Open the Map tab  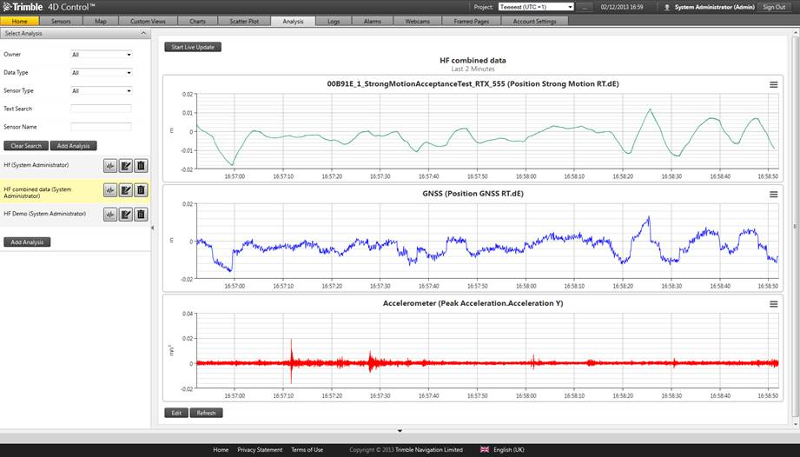(x=101, y=21)
